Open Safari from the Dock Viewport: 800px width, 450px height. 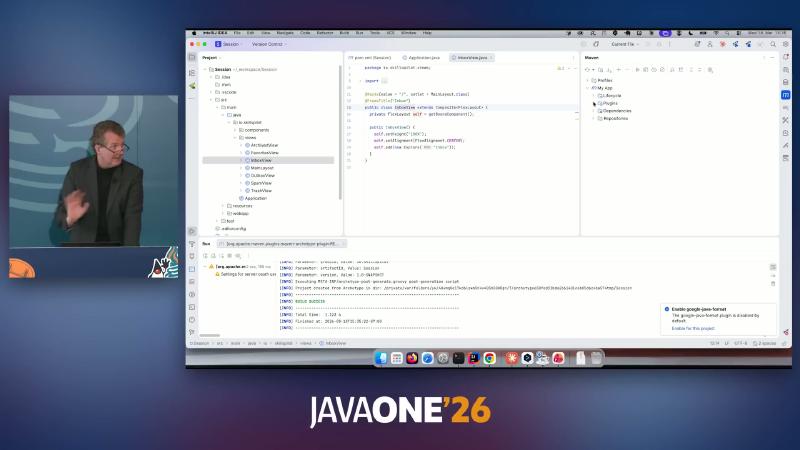point(428,358)
